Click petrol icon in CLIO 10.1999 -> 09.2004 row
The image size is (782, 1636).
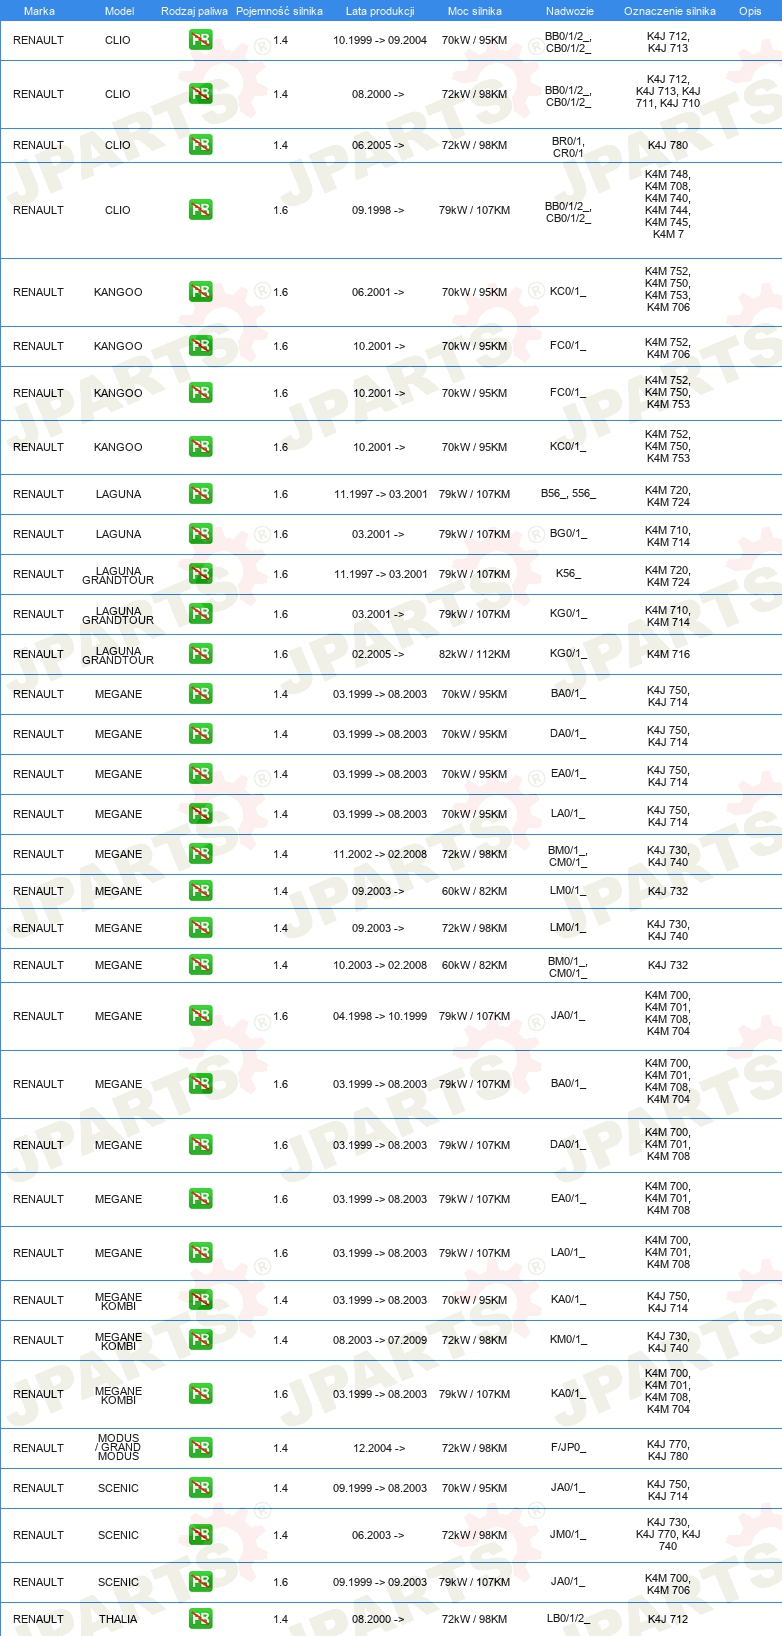click(x=200, y=41)
